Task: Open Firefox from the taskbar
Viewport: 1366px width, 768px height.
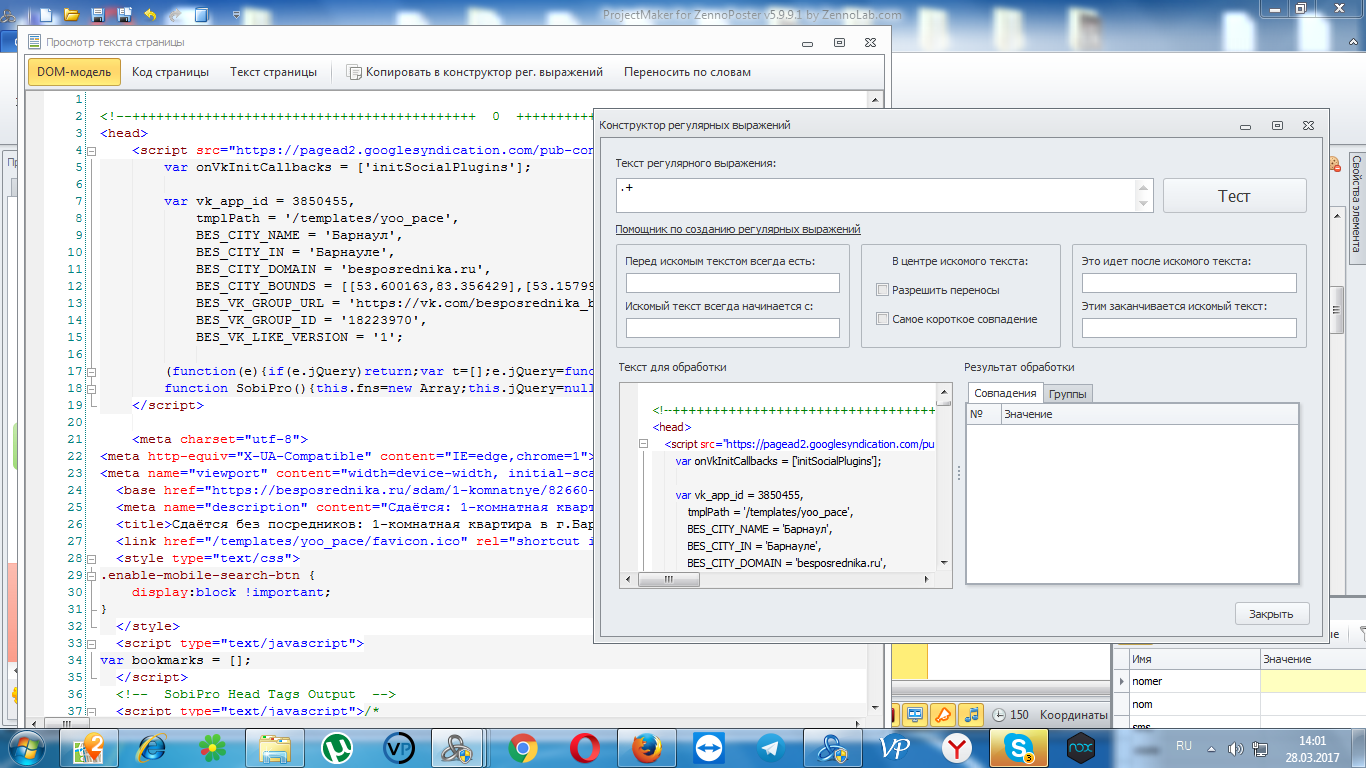Action: pyautogui.click(x=646, y=748)
